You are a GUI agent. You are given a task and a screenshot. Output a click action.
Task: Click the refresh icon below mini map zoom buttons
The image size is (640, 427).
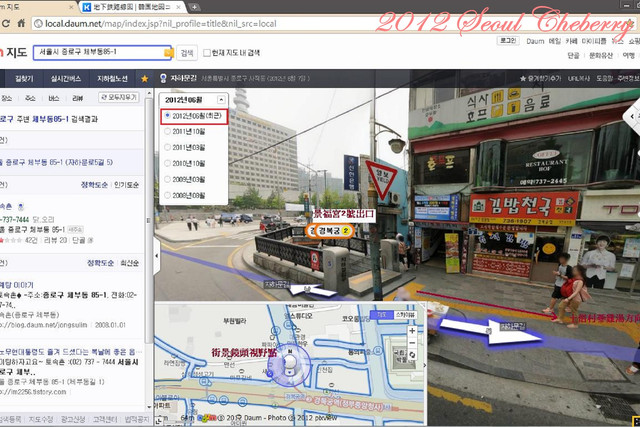pyautogui.click(x=412, y=355)
